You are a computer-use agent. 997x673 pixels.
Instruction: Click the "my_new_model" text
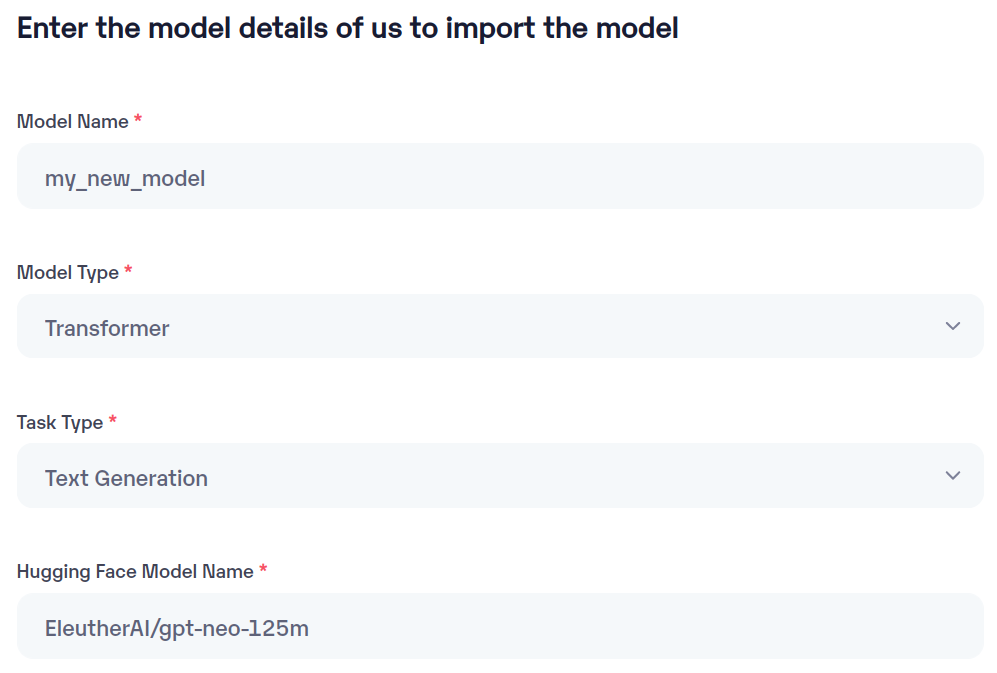coord(125,179)
